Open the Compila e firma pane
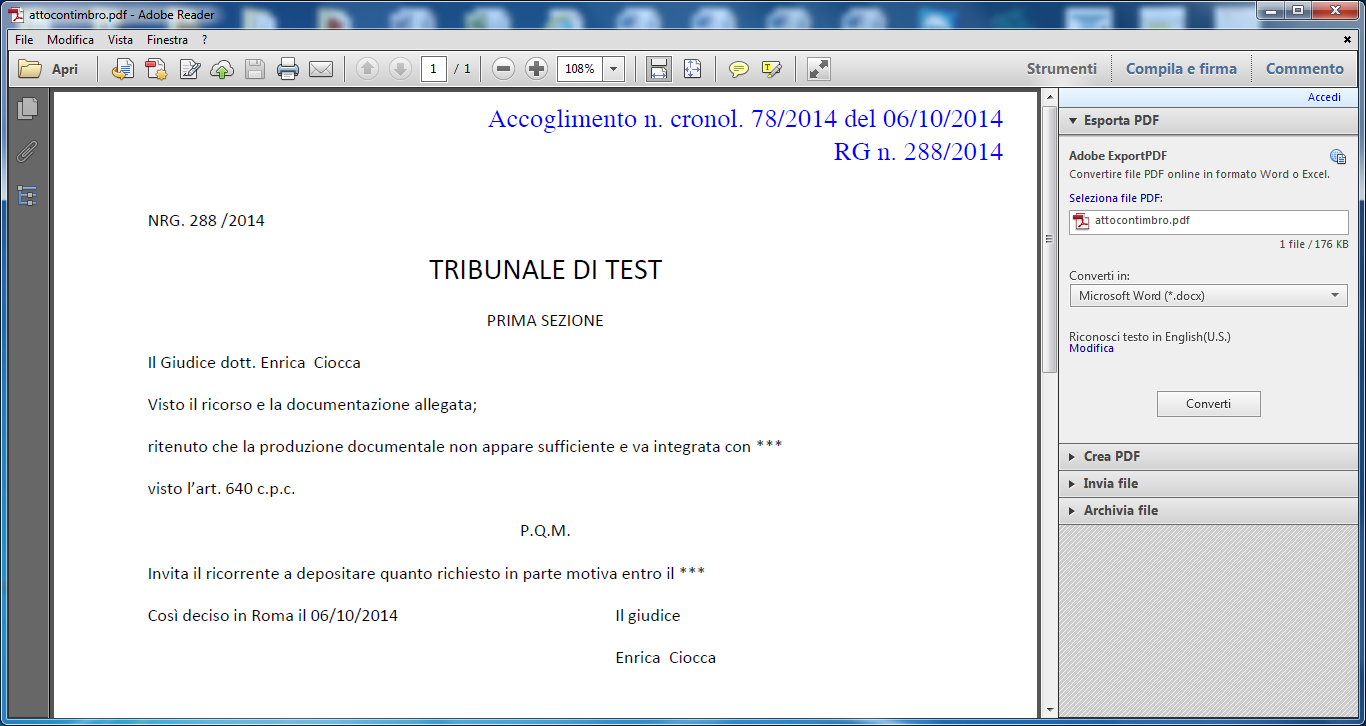Screen dimensions: 1366x726 pos(1181,69)
